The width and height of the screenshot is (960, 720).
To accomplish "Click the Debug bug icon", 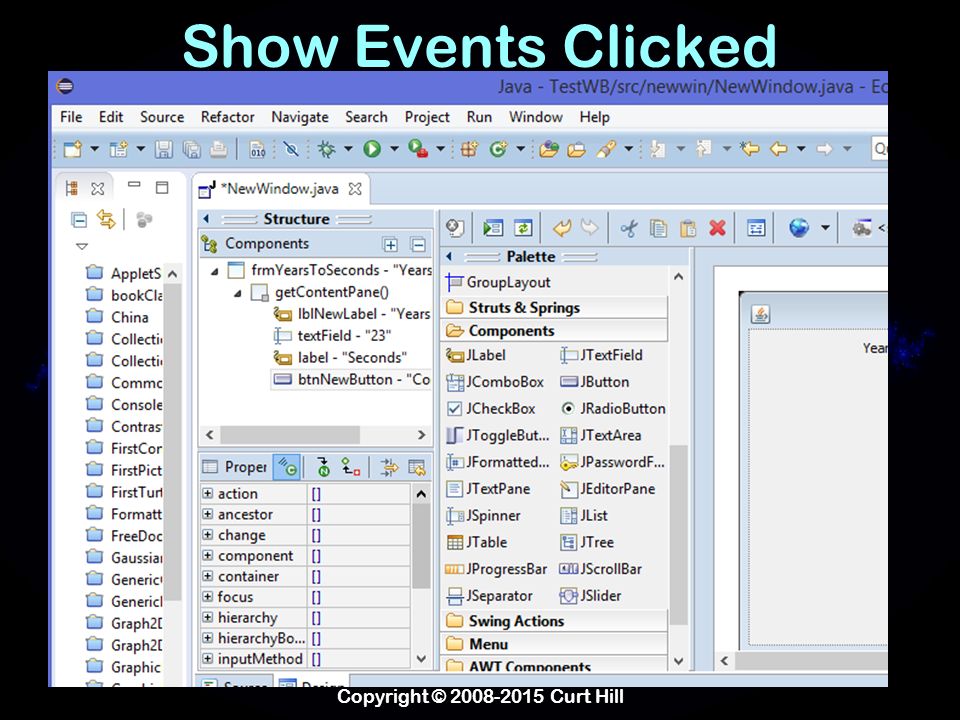I will click(x=326, y=149).
